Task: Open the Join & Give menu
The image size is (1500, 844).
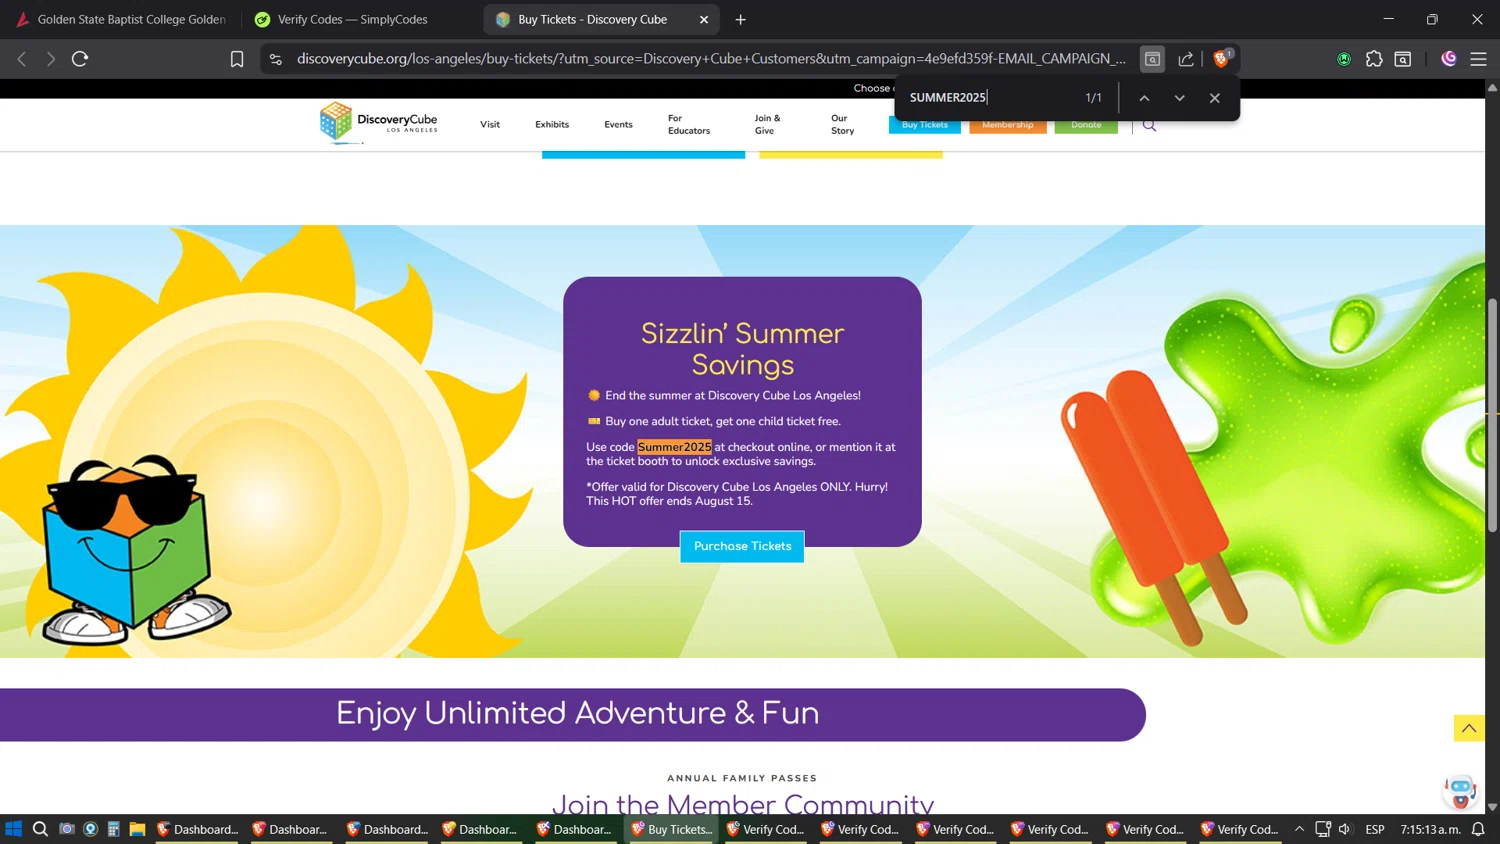Action: point(768,125)
